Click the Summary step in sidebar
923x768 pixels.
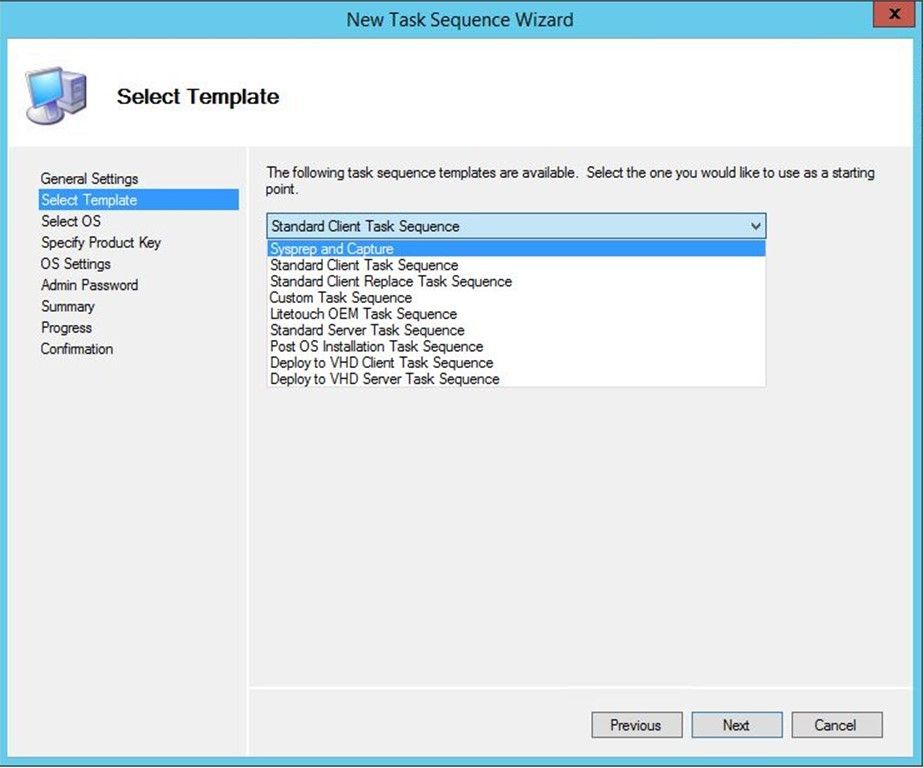tap(68, 307)
